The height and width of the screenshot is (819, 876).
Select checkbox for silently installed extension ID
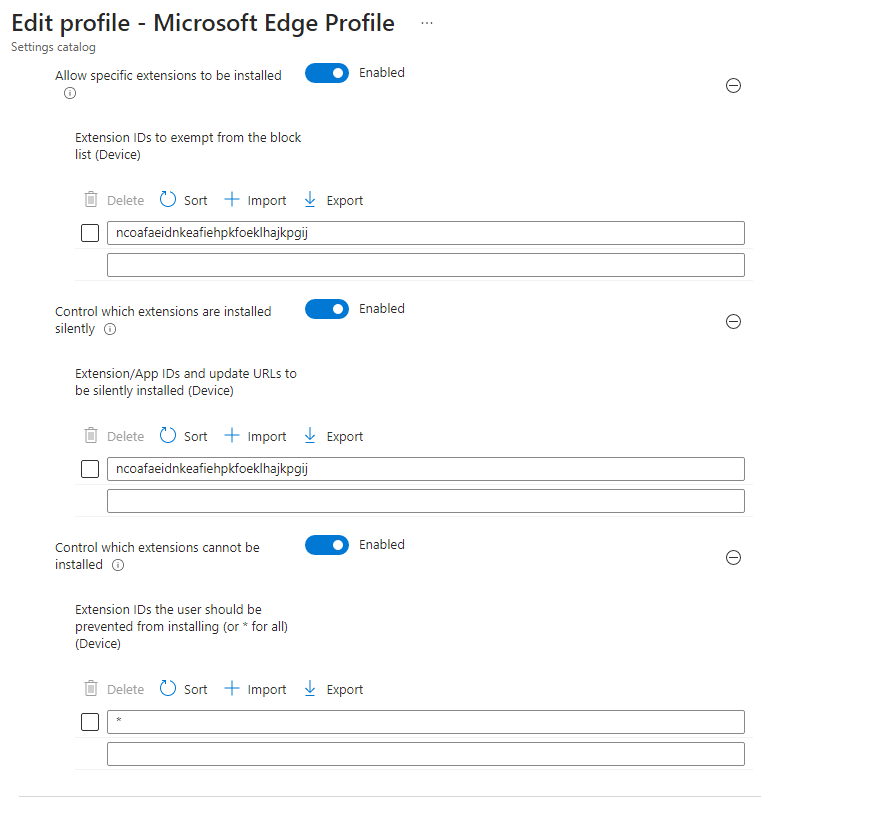(x=90, y=469)
